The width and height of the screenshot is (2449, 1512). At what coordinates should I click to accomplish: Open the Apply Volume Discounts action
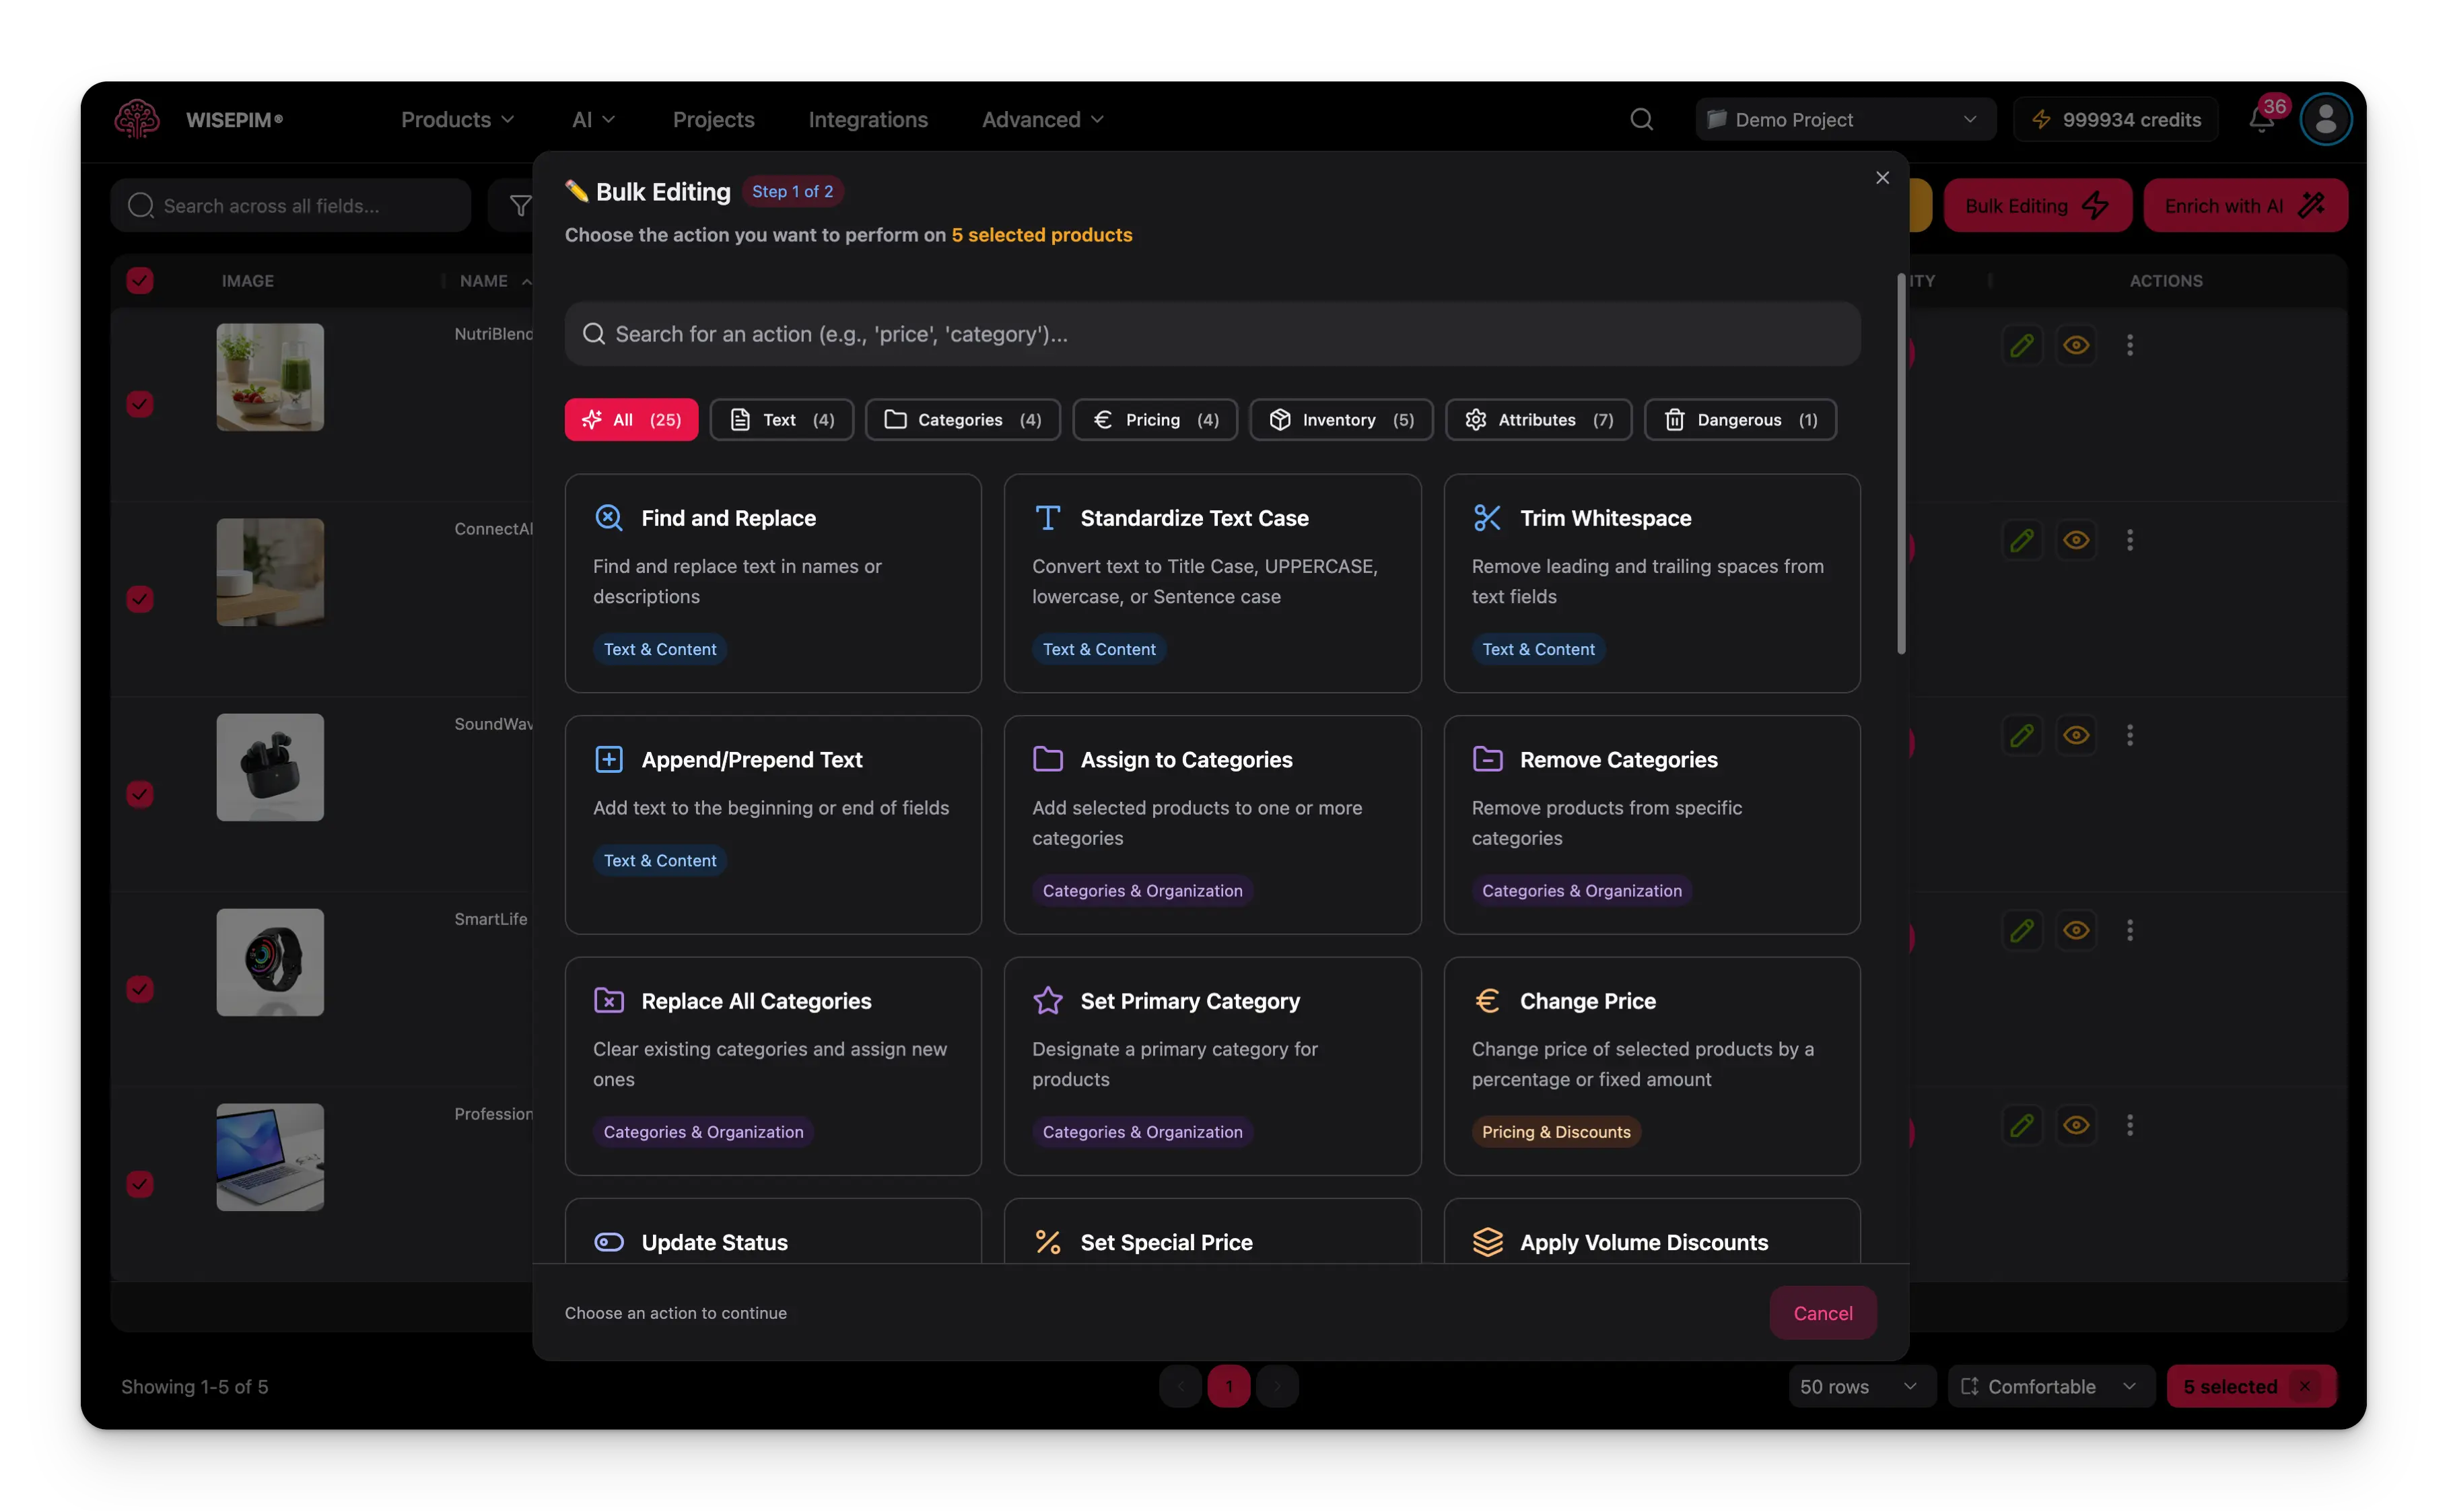[x=1650, y=1242]
